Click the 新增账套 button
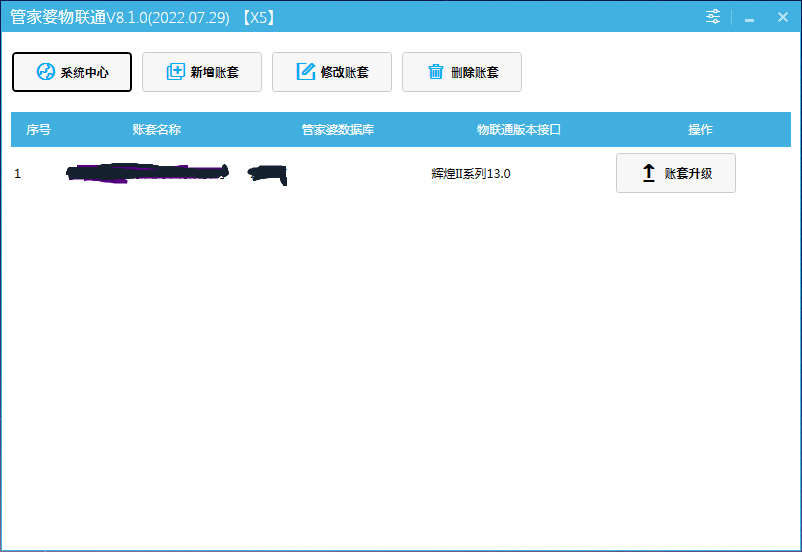This screenshot has width=802, height=552. [x=202, y=72]
